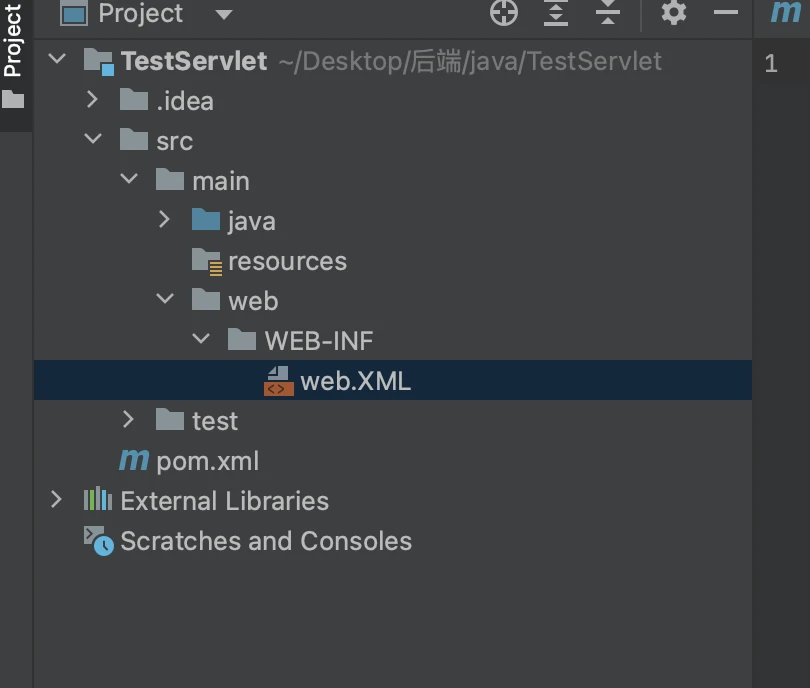
Task: Click the Expand All toolbar icon
Action: point(556,12)
